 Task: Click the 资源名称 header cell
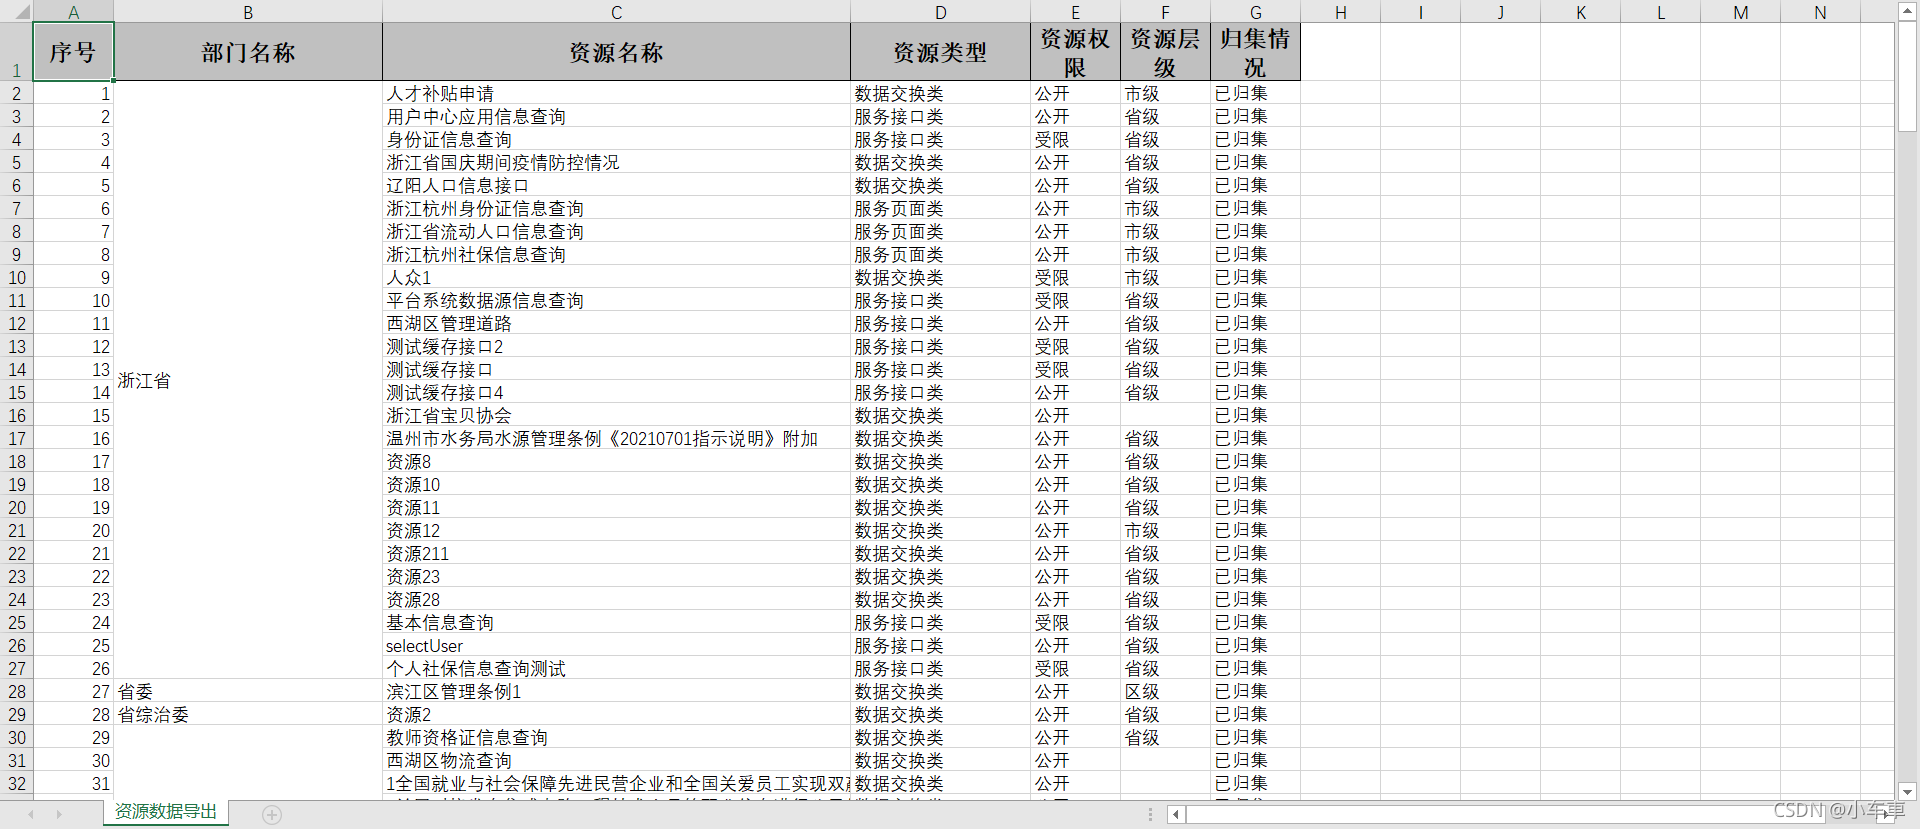616,52
